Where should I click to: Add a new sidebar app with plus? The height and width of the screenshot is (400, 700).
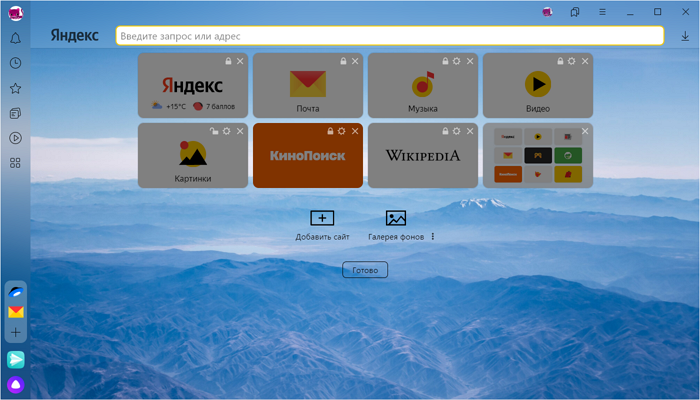click(x=16, y=332)
